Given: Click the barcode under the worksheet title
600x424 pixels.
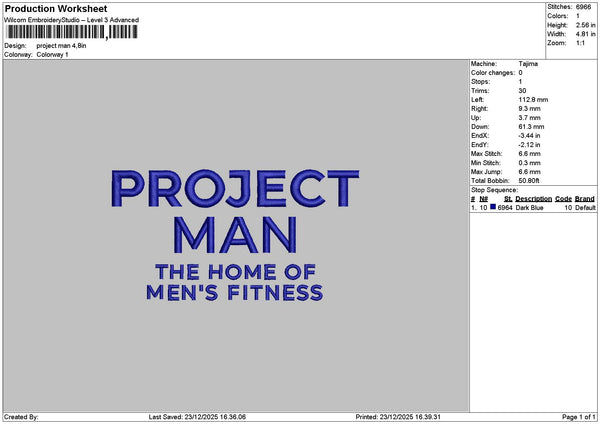Looking at the screenshot, I should pos(72,32).
